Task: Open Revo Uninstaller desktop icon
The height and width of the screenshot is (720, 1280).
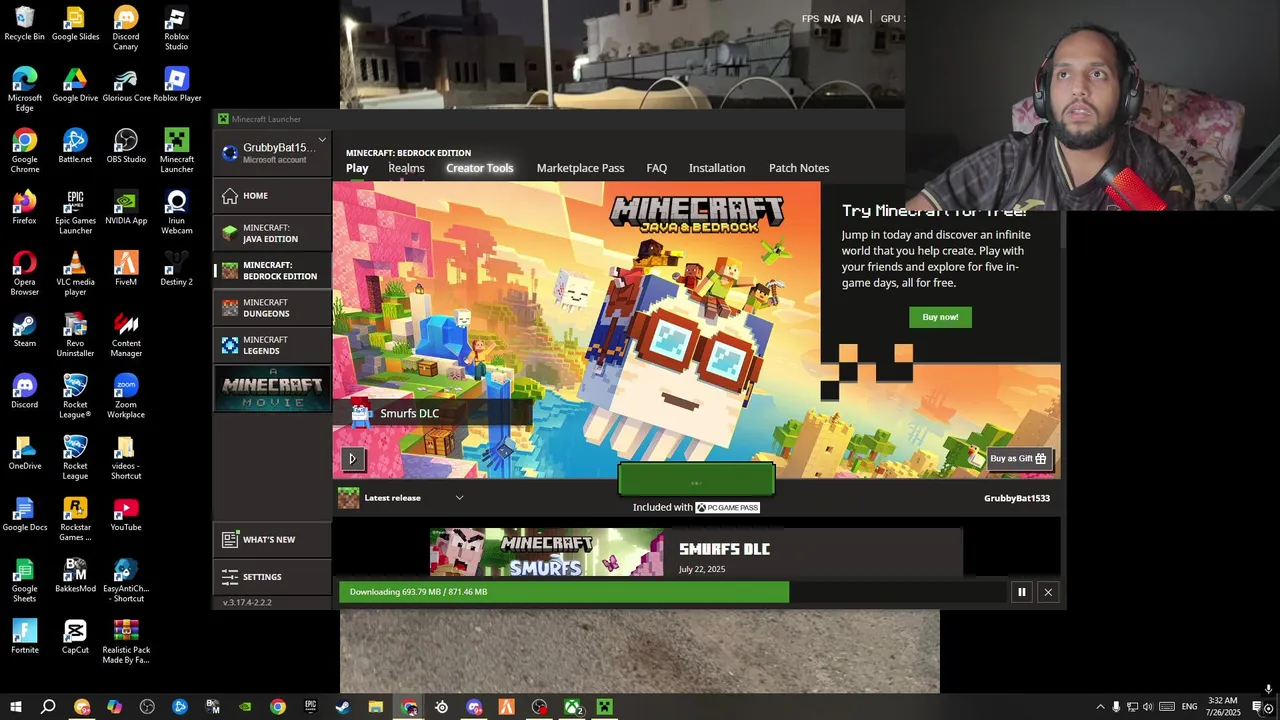Action: tap(75, 334)
